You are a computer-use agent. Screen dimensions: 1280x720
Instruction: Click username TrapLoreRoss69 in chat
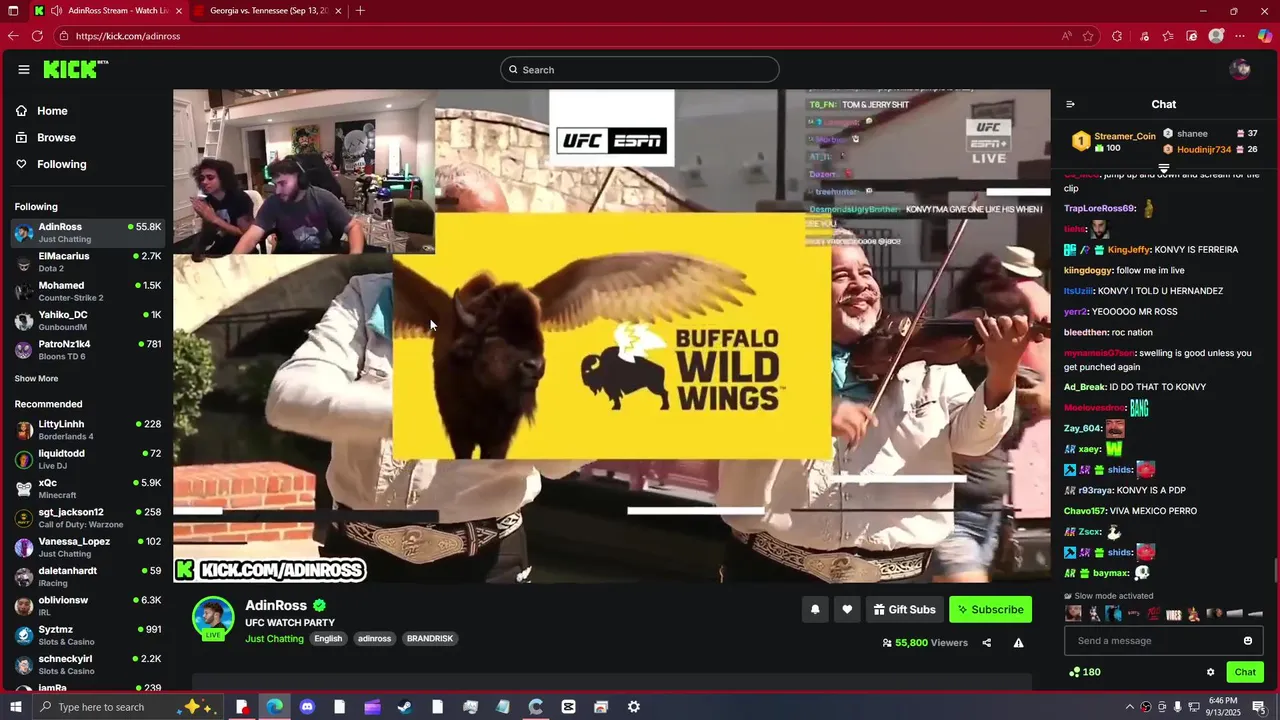pyautogui.click(x=1099, y=209)
